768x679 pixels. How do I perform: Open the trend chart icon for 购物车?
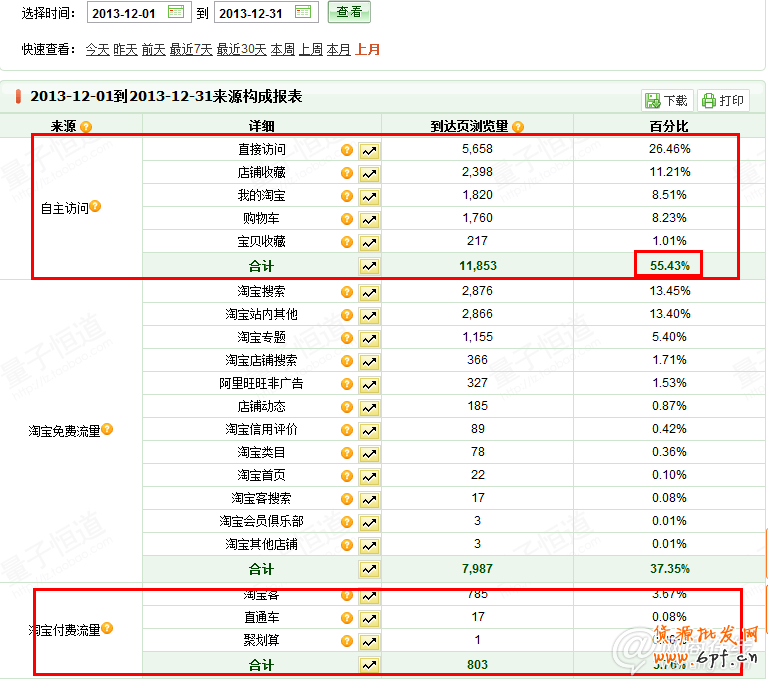point(370,219)
